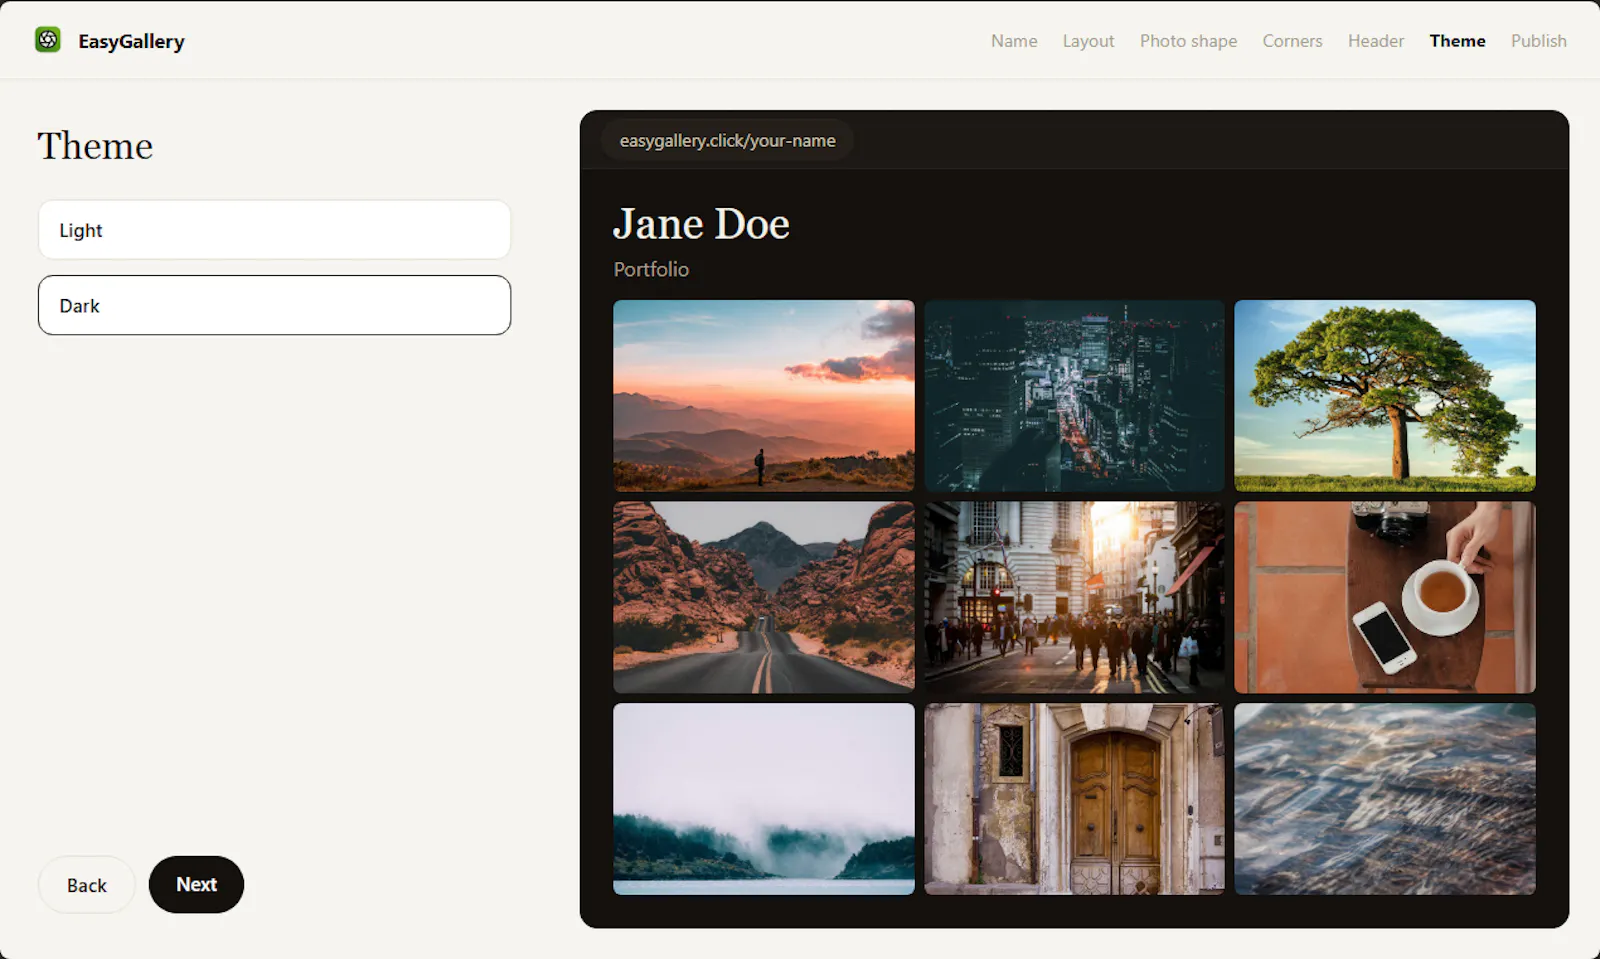This screenshot has height=959, width=1600.
Task: Select the rippling water texture photo
Action: [1385, 799]
